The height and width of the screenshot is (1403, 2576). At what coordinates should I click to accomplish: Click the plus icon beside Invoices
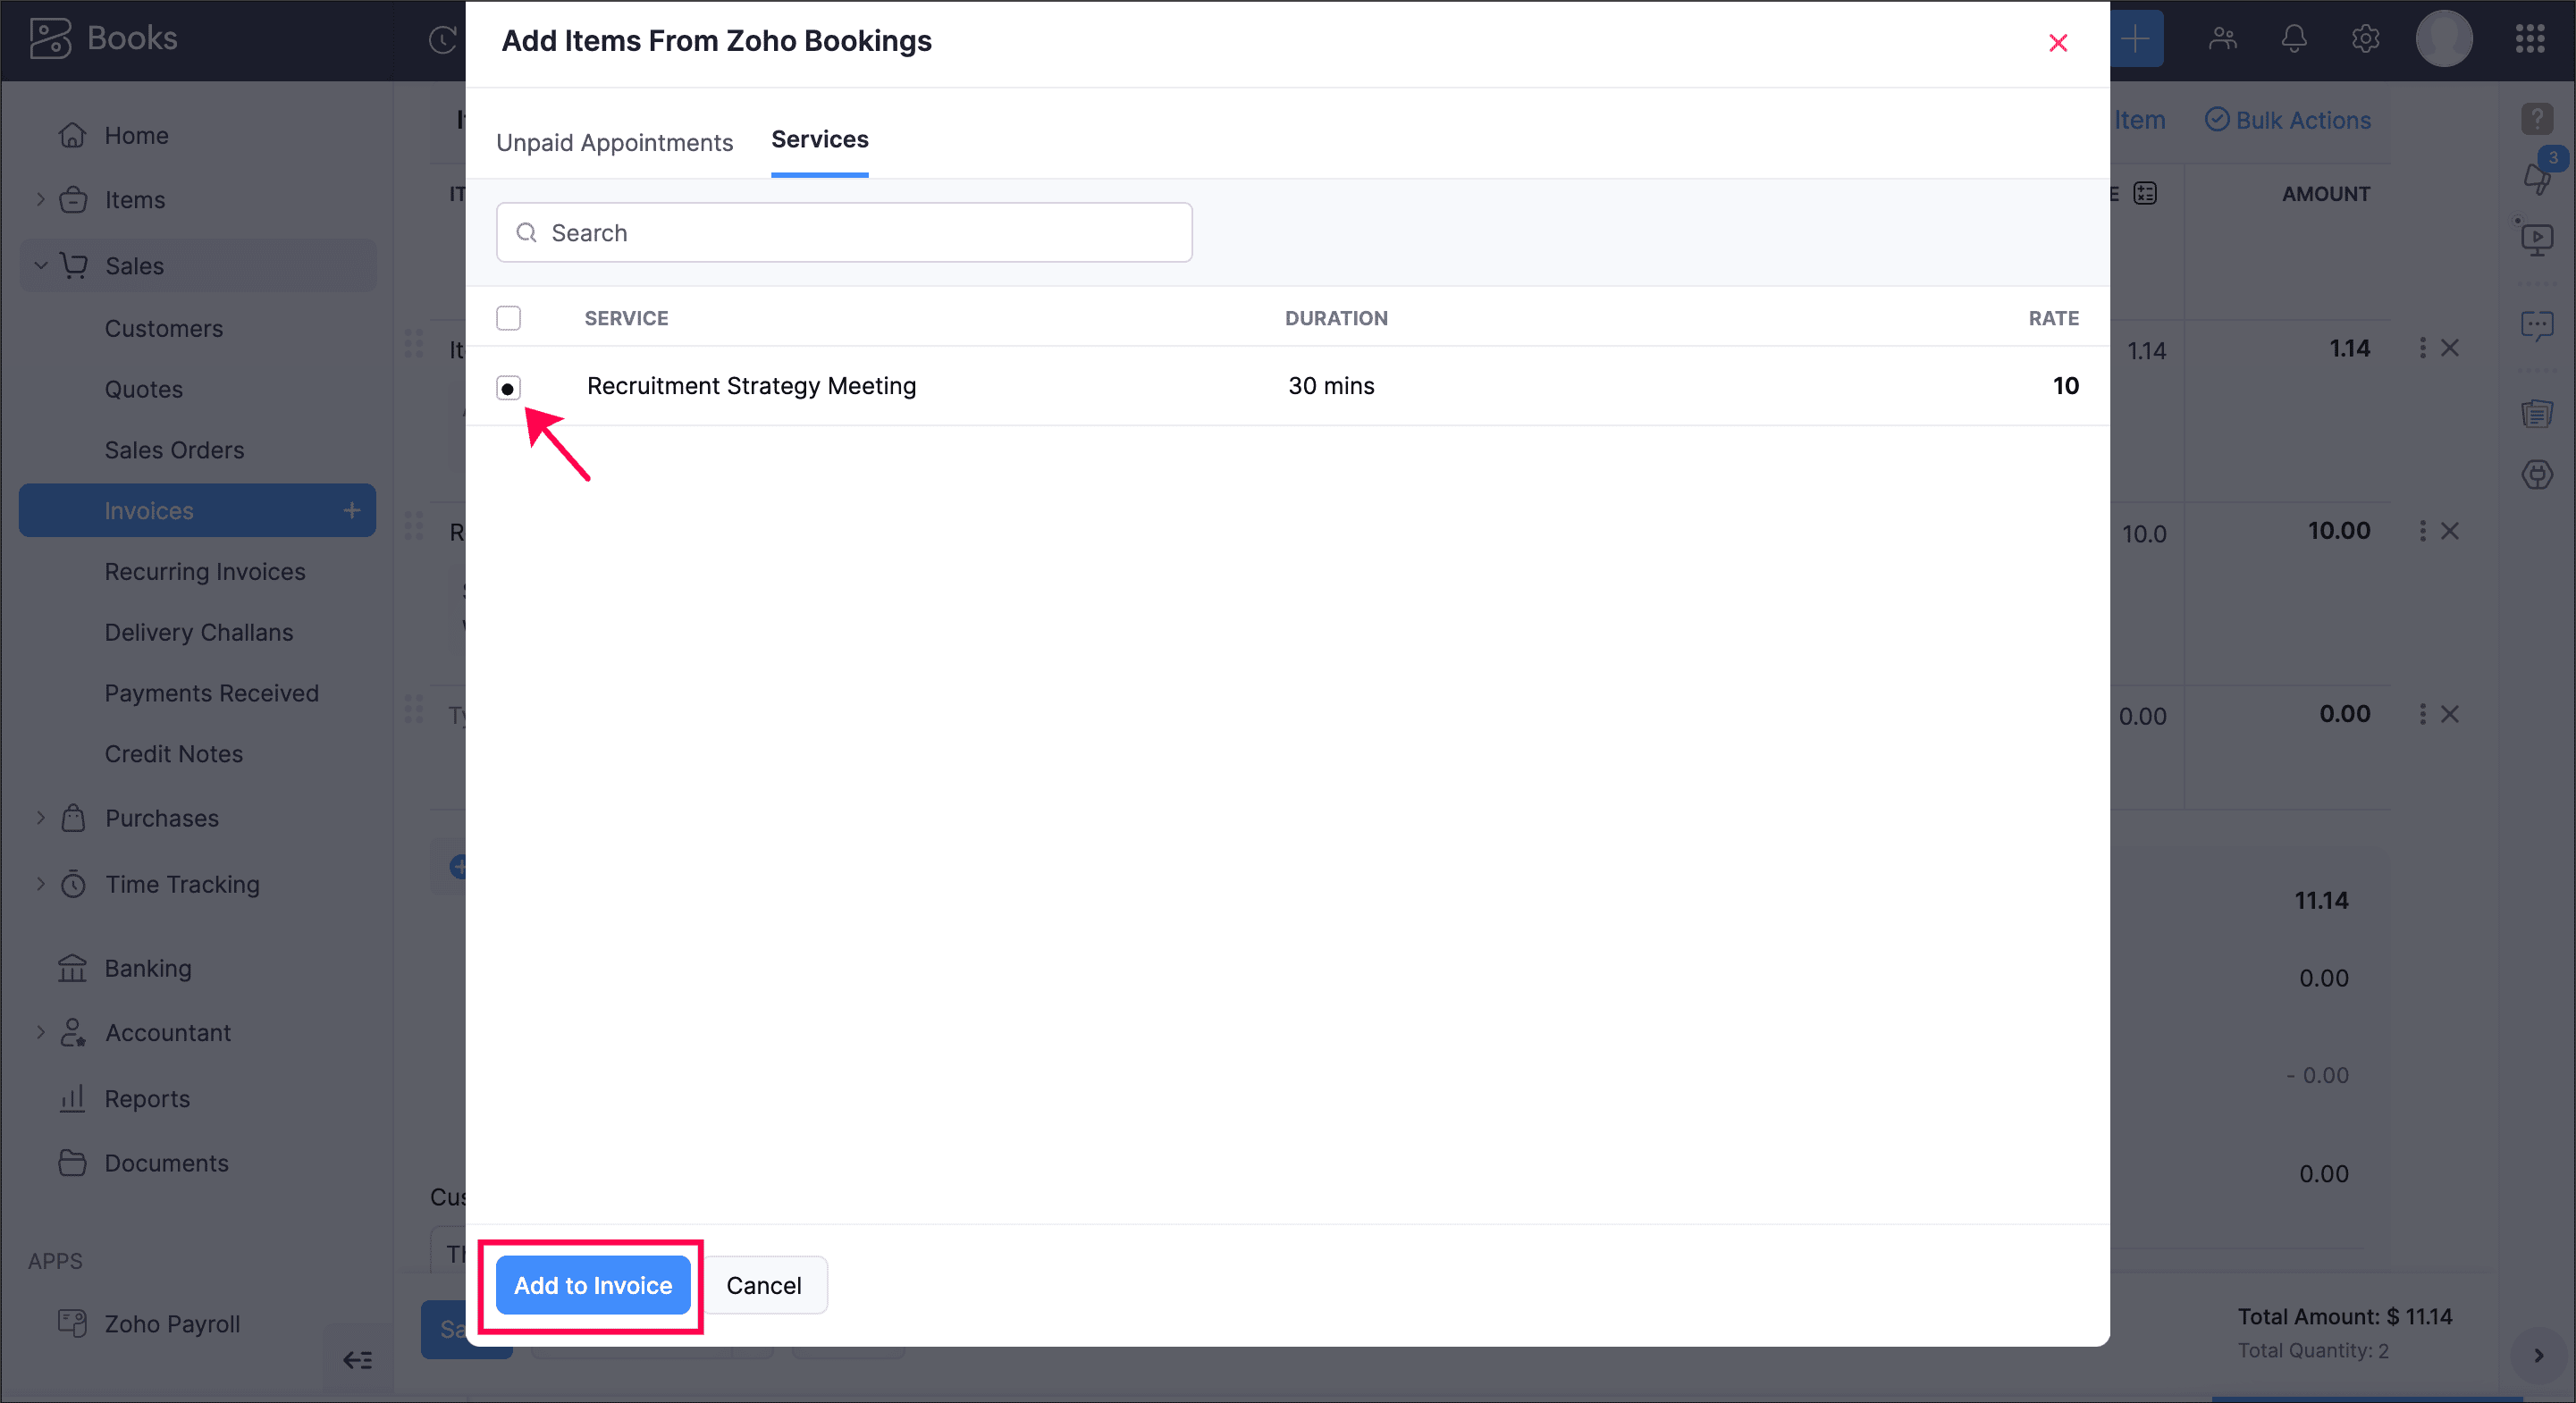(352, 511)
